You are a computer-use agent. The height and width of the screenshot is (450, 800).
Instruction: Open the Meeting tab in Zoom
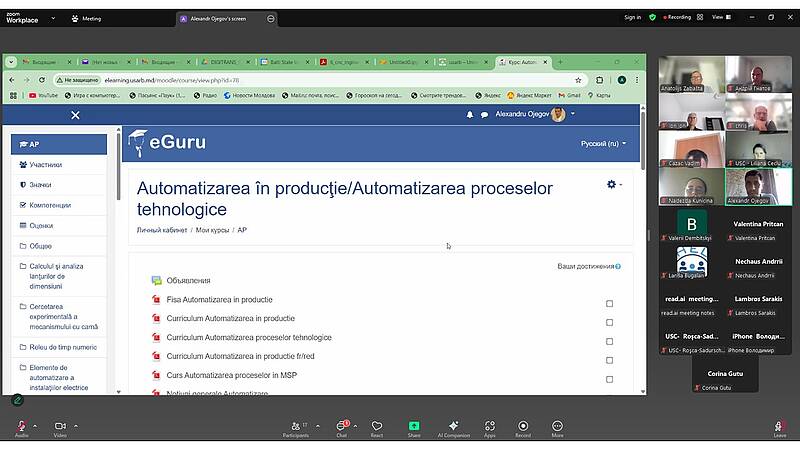(x=87, y=19)
